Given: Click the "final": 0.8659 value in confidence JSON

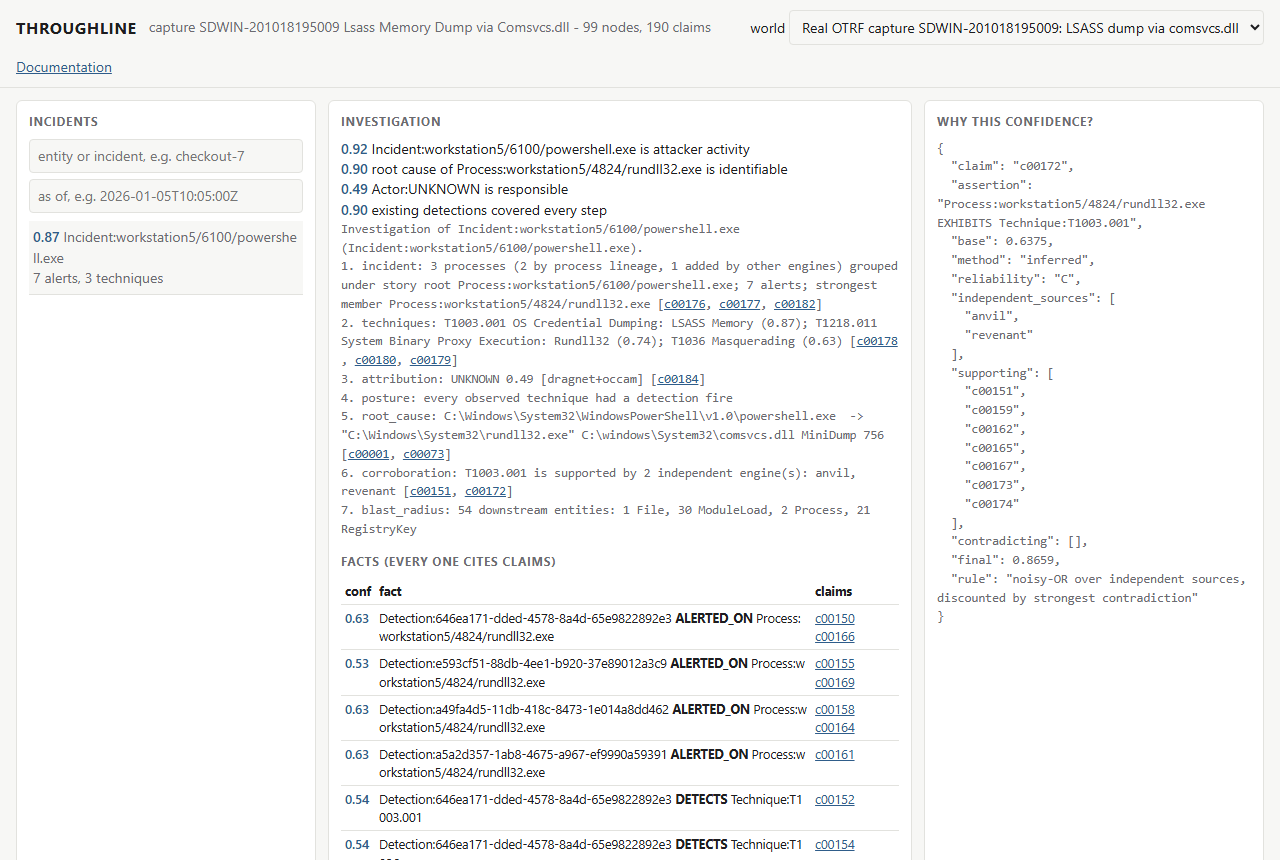Looking at the screenshot, I should (x=1003, y=560).
